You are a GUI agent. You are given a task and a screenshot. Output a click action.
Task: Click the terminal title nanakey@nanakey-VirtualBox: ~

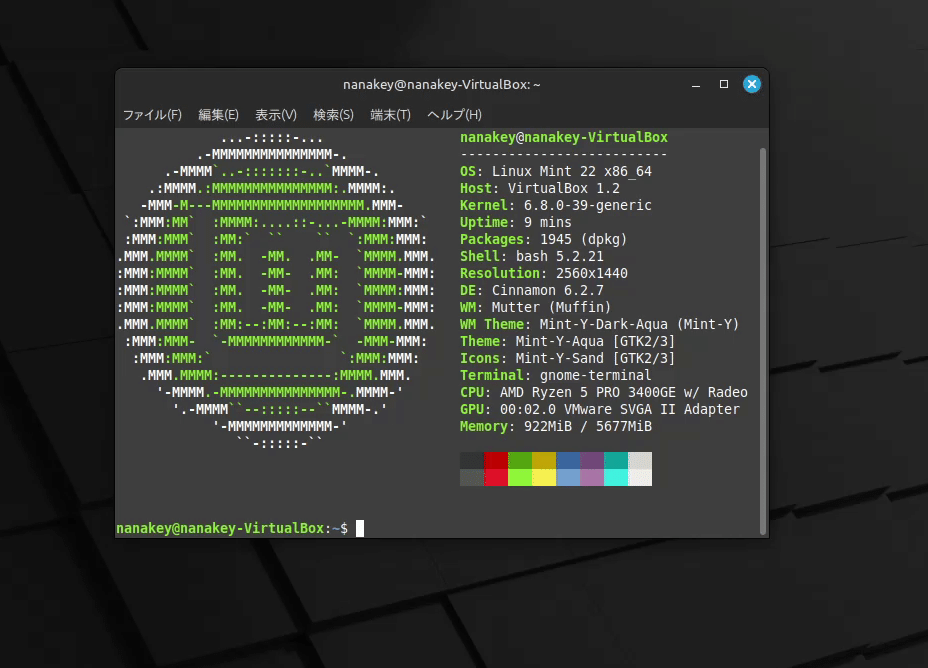442,85
